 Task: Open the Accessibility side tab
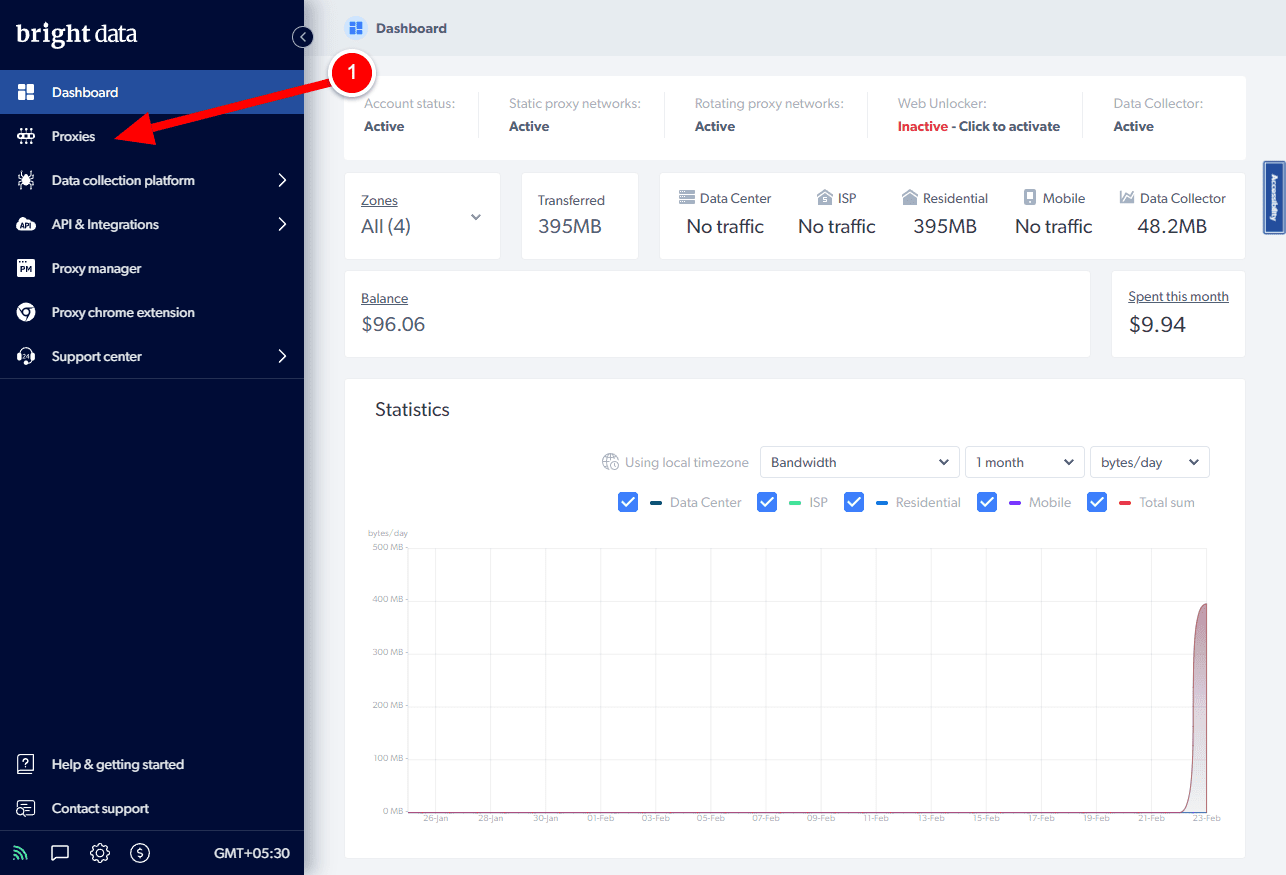(1273, 197)
